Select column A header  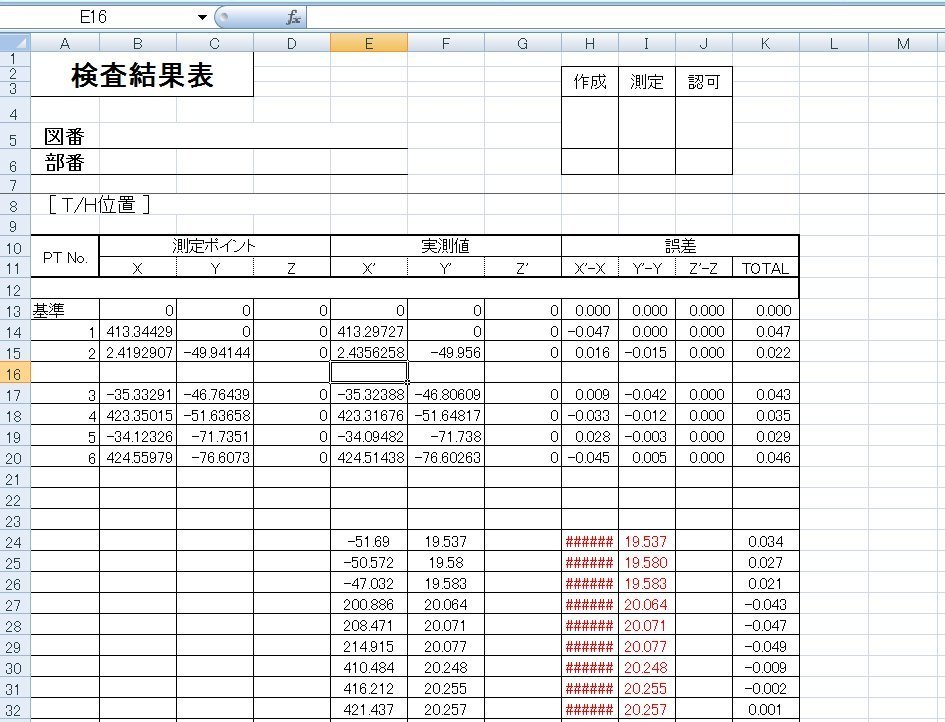65,42
